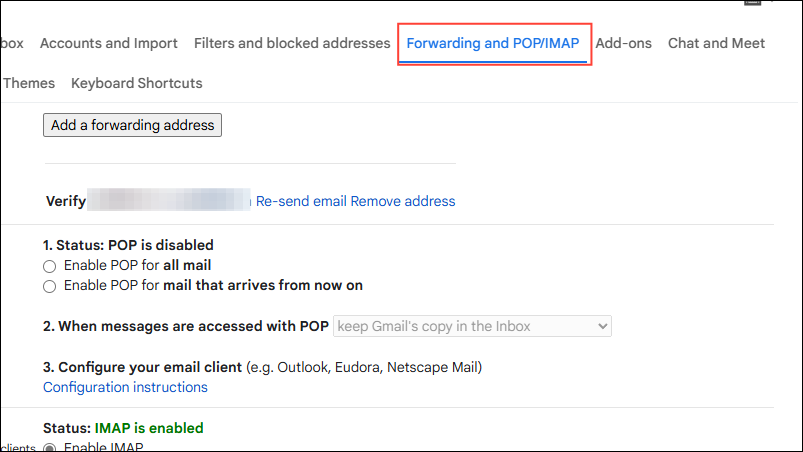Screen dimensions: 803x452
Task: Enable POP for all mail
Action: pyautogui.click(x=50, y=266)
